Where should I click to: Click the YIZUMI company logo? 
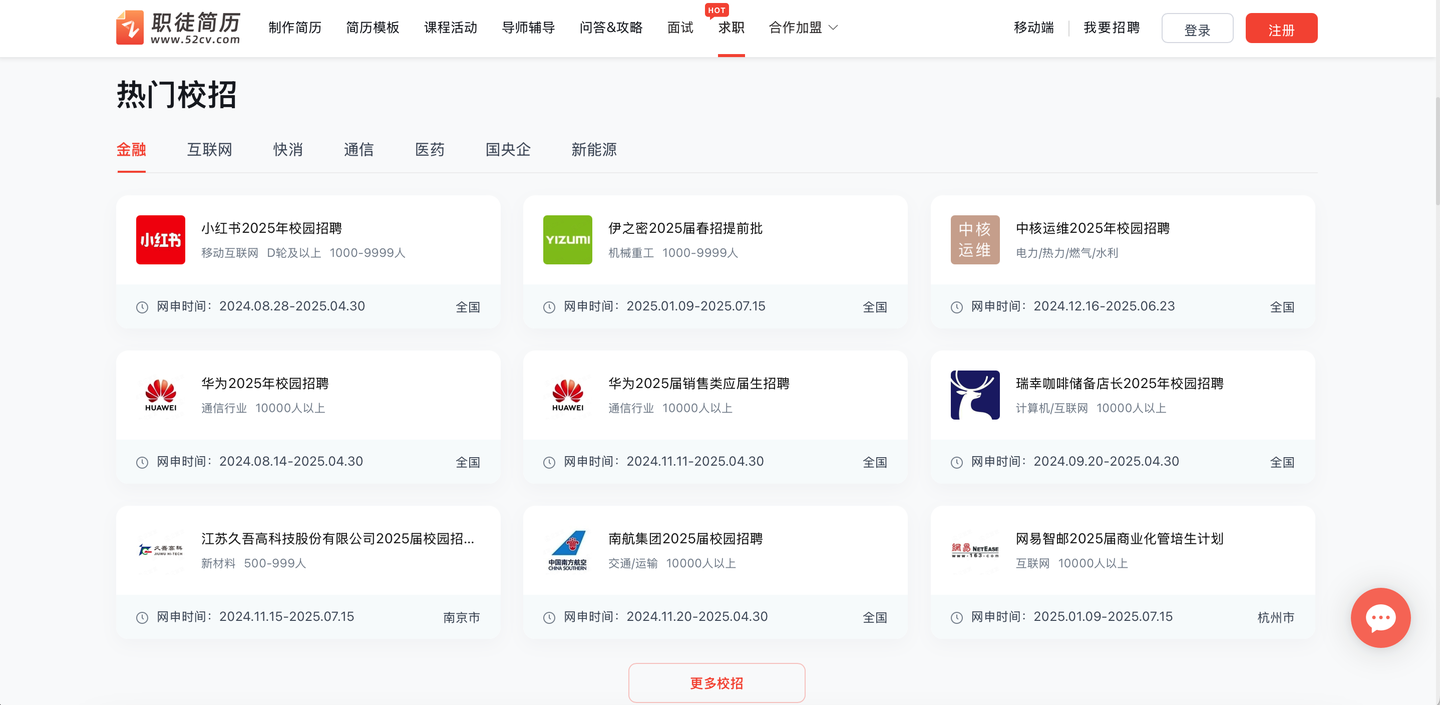pyautogui.click(x=568, y=240)
